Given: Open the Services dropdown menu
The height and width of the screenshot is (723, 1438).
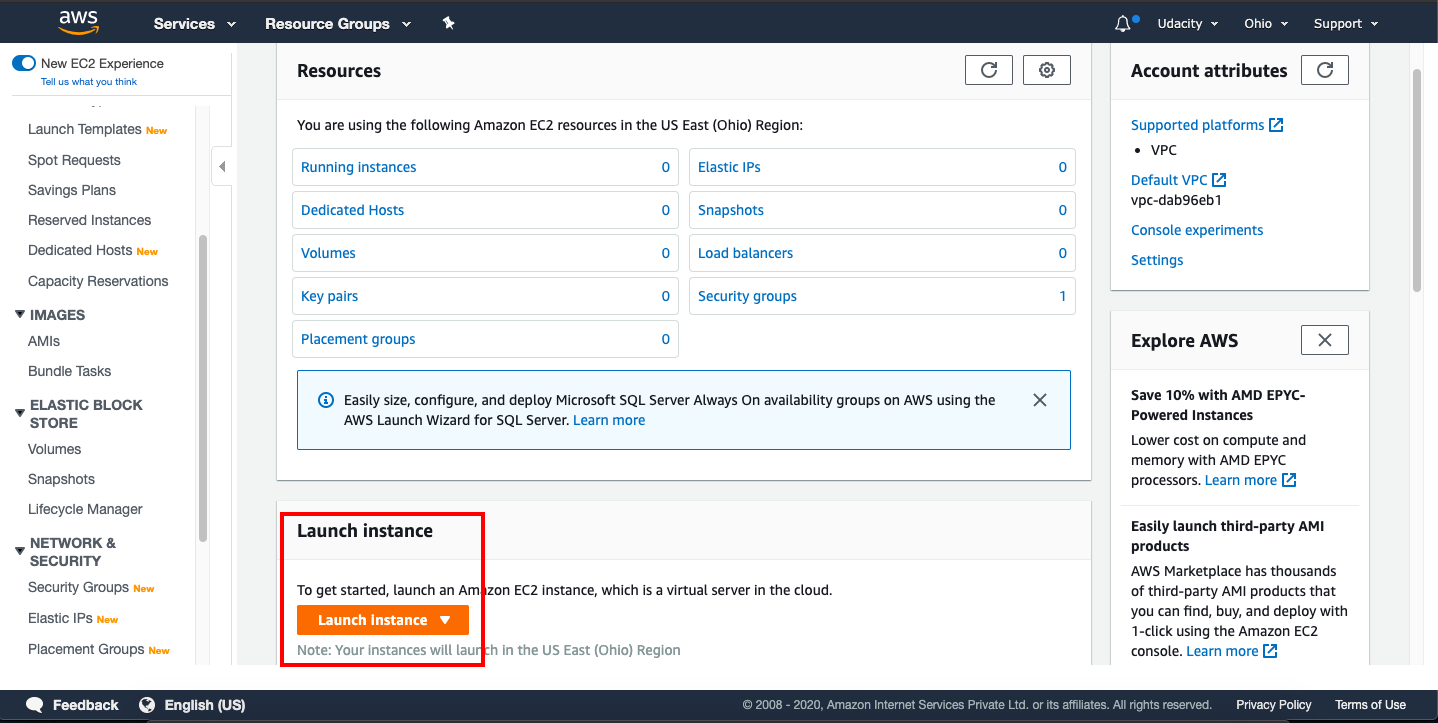Looking at the screenshot, I should pyautogui.click(x=194, y=24).
